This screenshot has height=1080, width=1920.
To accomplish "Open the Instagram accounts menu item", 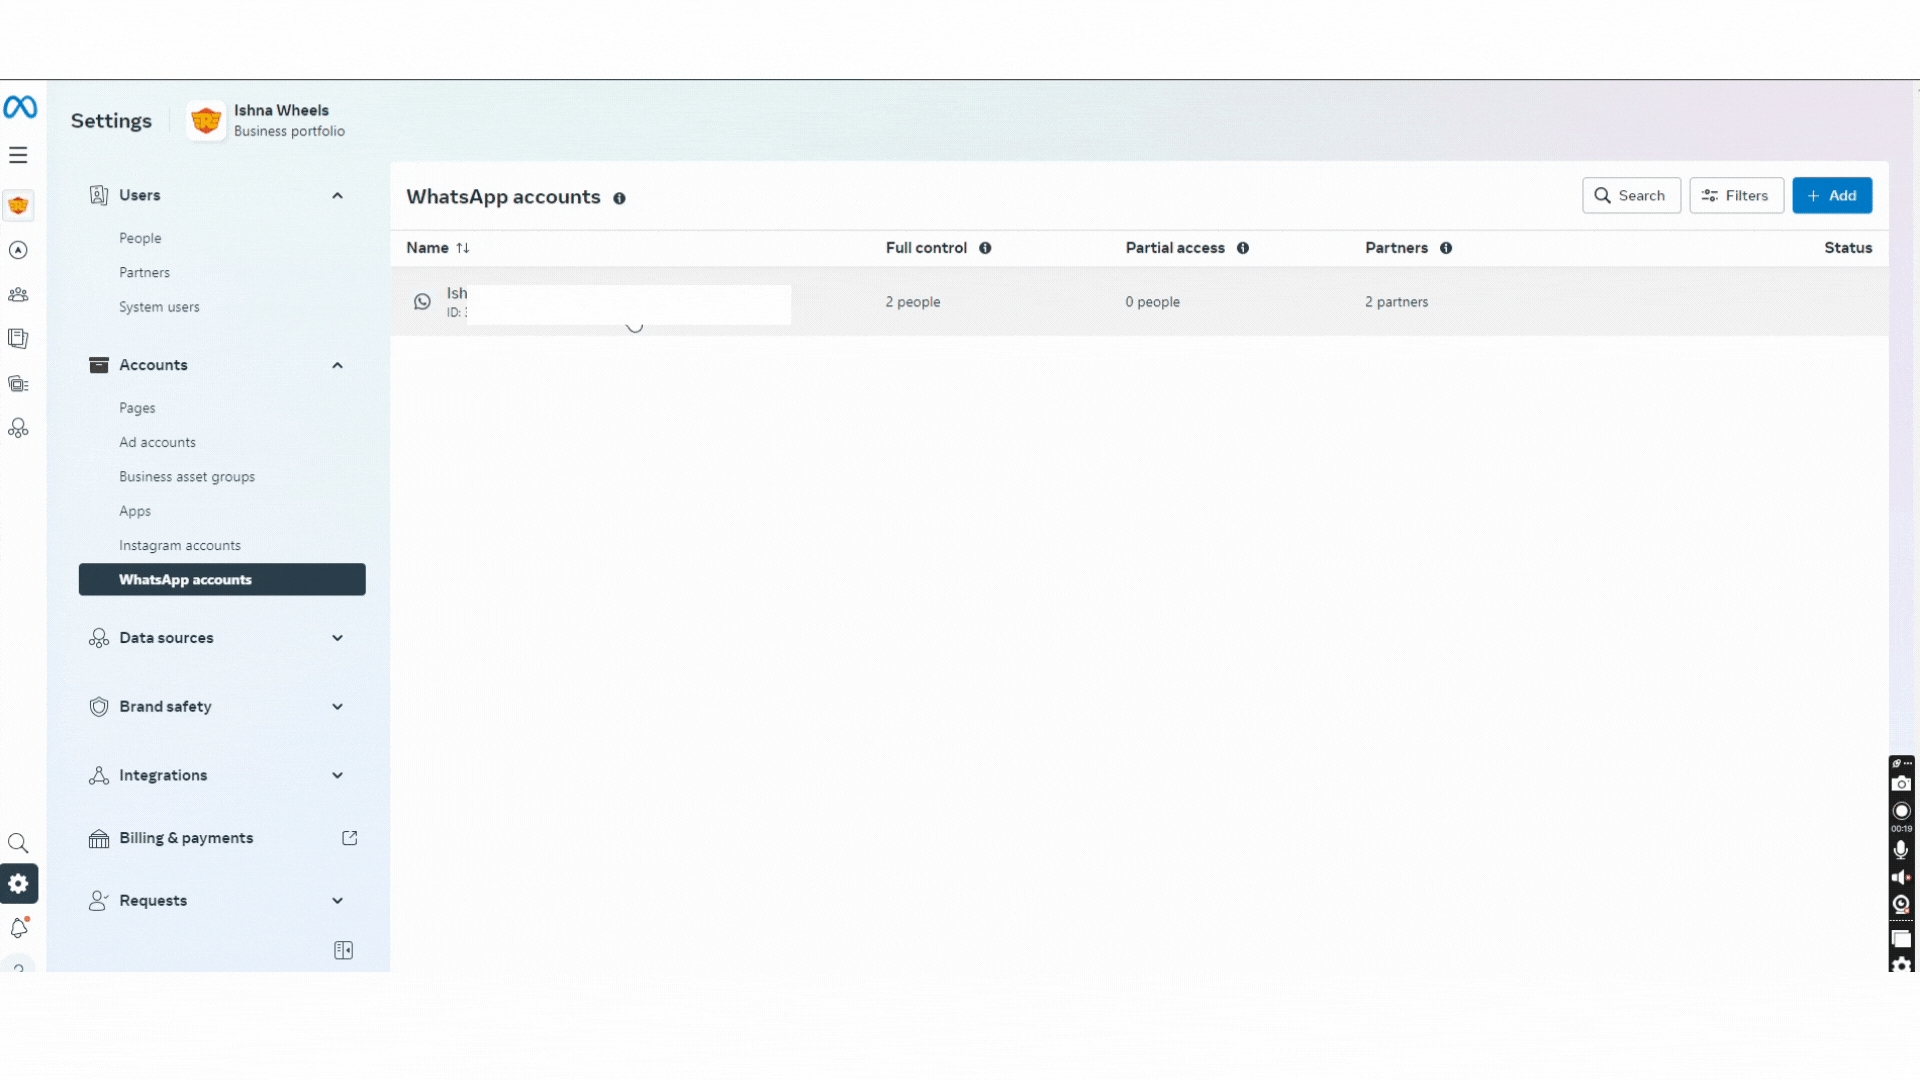I will point(180,546).
